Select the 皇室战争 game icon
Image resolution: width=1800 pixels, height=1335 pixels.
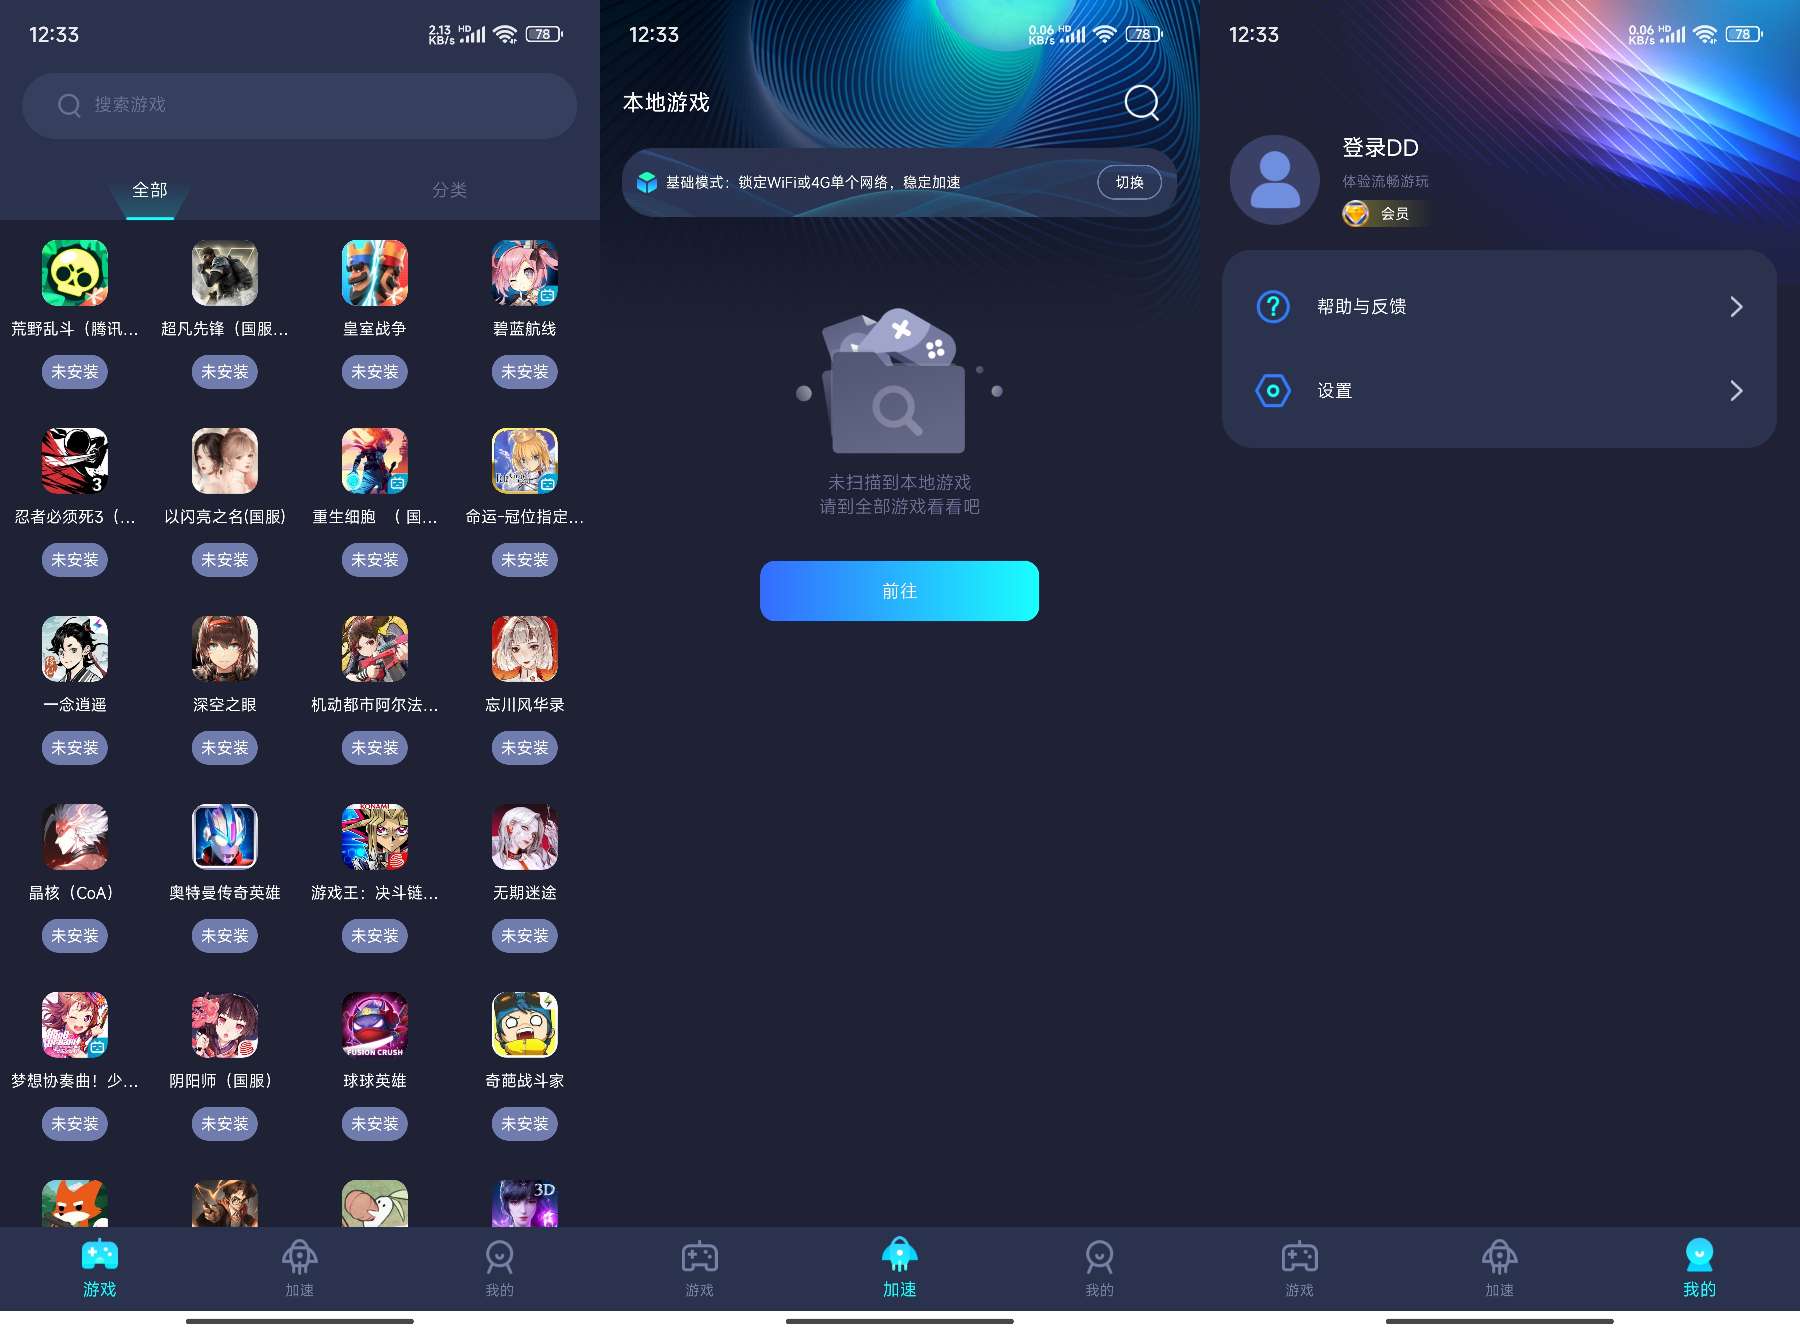[x=375, y=273]
